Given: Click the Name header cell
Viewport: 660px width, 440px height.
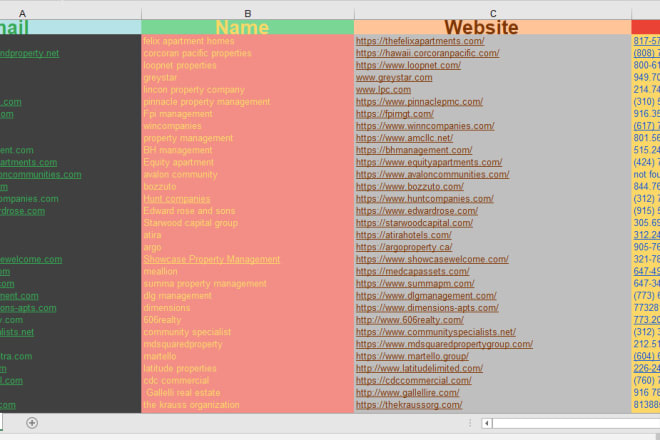Looking at the screenshot, I should tap(248, 27).
